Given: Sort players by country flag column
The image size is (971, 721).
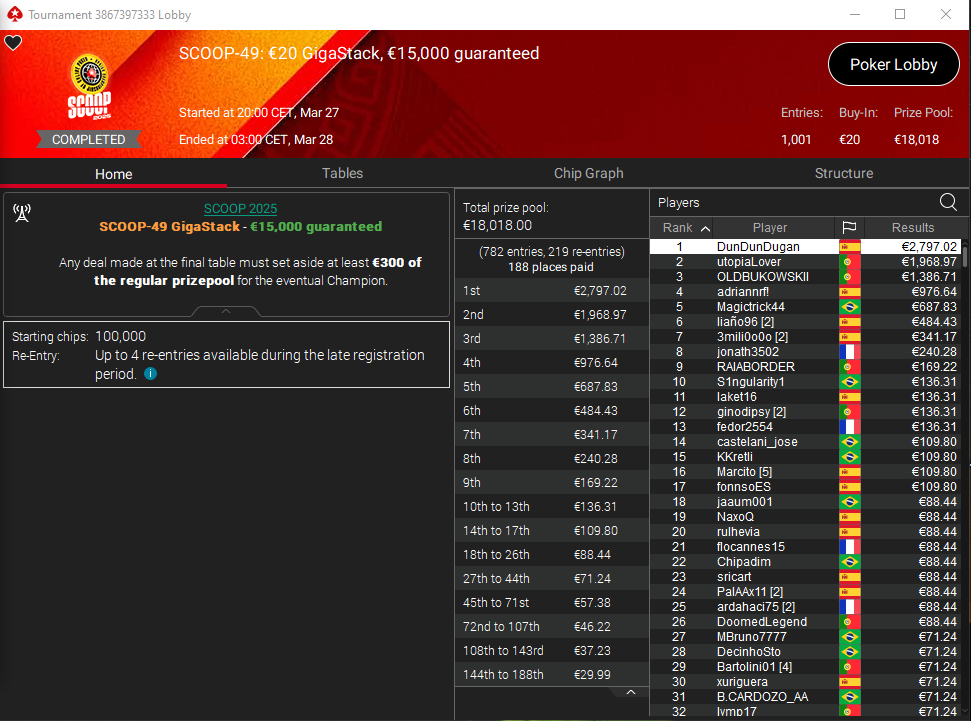Looking at the screenshot, I should tap(849, 227).
